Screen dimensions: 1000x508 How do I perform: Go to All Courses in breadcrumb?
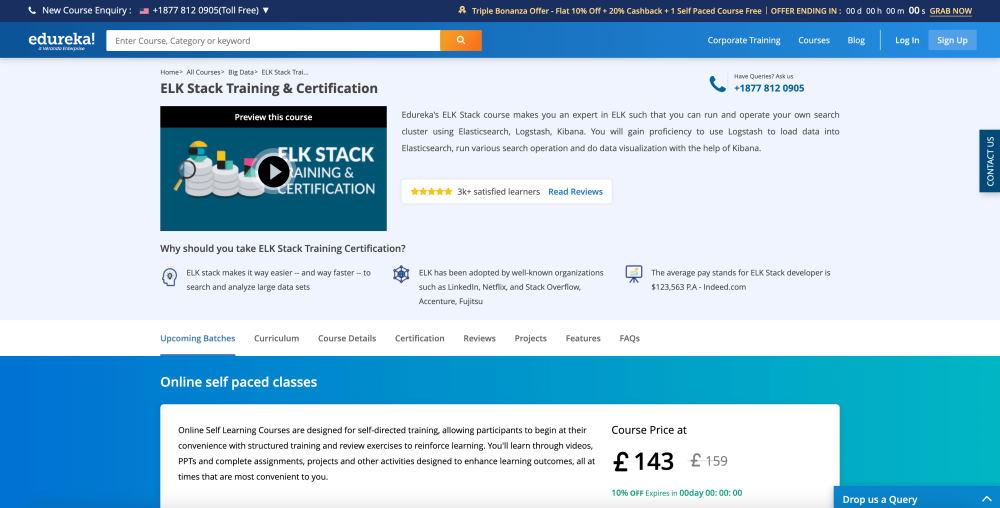tap(204, 72)
